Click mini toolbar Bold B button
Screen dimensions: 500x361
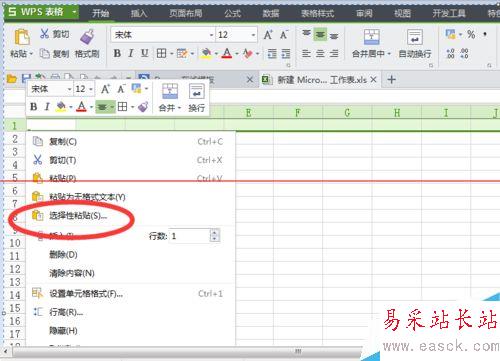point(33,107)
